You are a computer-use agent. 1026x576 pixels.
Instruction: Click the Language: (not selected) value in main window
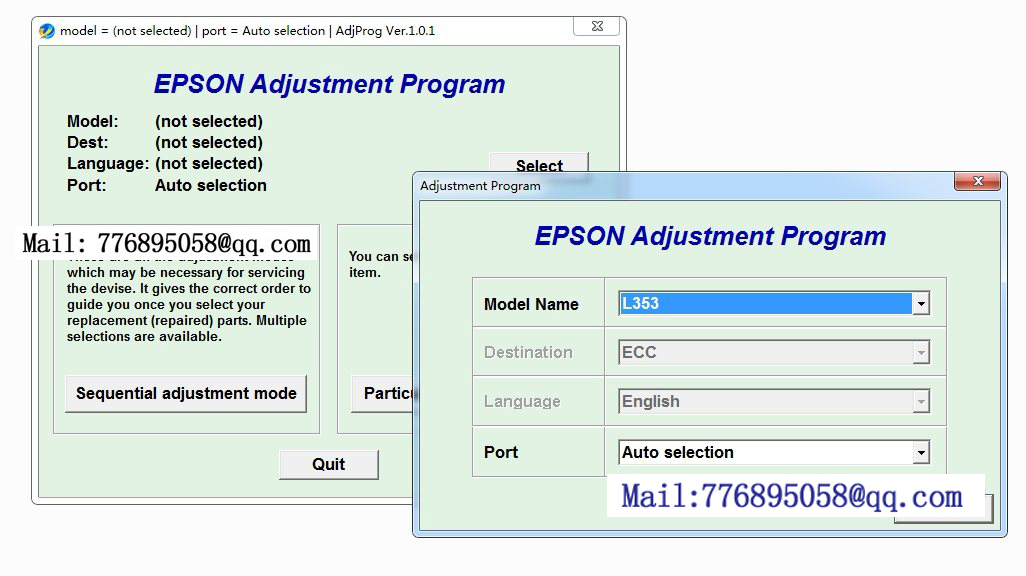[209, 163]
